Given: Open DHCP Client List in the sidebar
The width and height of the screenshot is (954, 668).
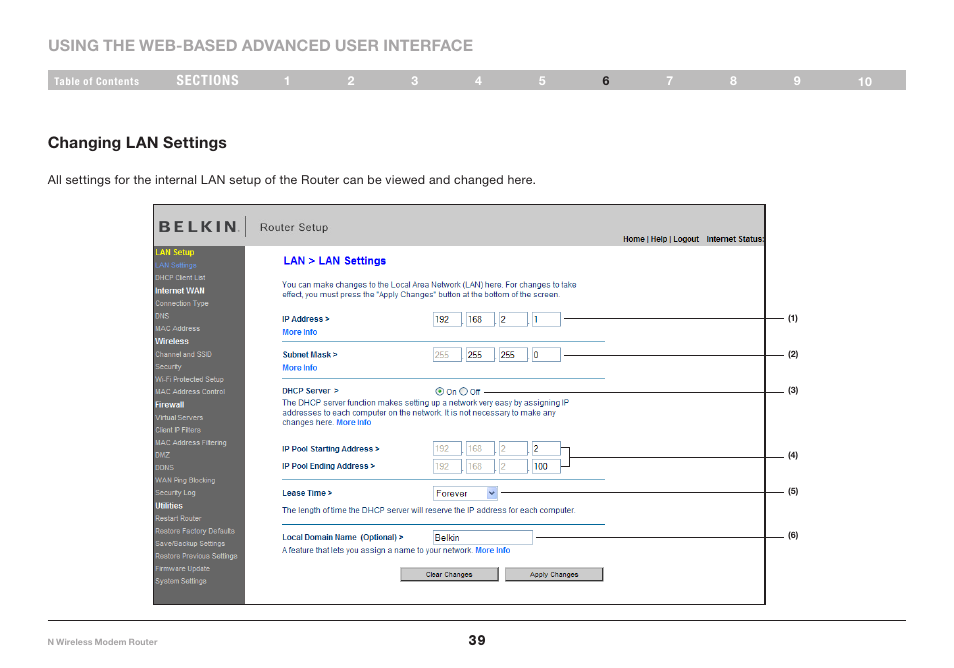Looking at the screenshot, I should point(180,277).
